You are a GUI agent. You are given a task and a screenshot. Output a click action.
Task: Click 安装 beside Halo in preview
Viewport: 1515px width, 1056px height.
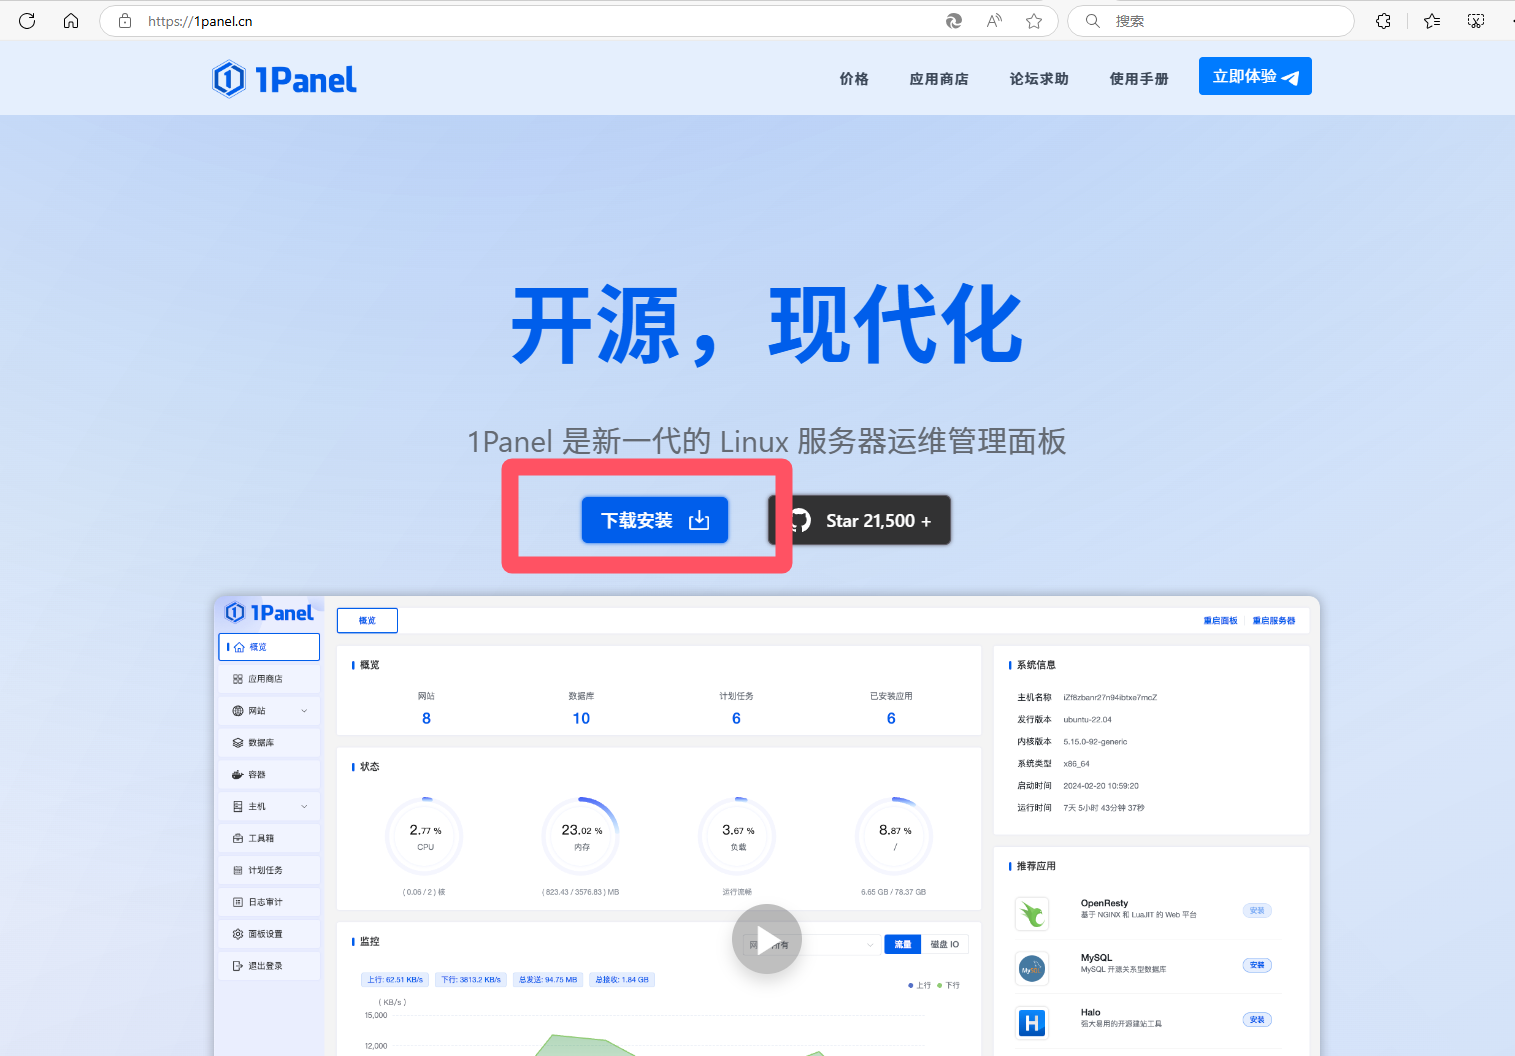pos(1257,1020)
